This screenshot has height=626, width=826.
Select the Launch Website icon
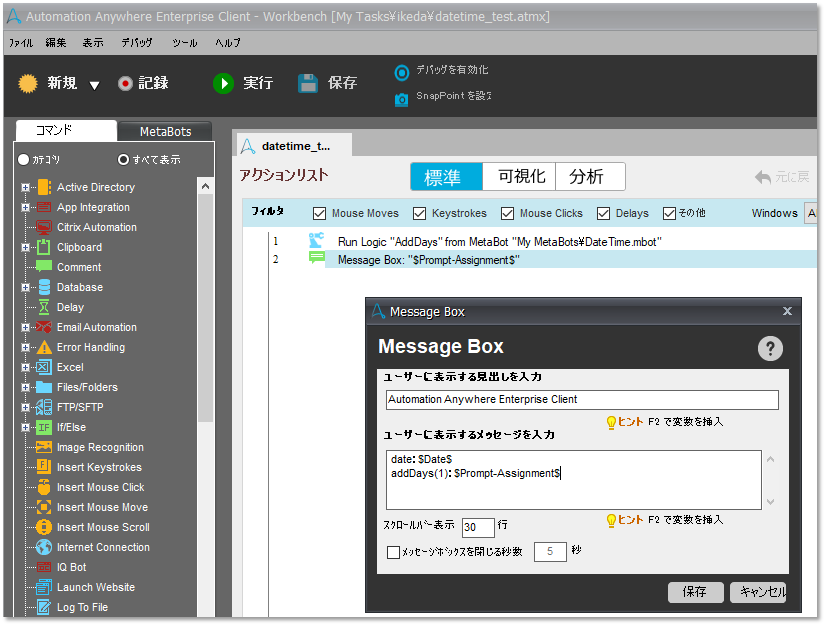click(x=44, y=588)
